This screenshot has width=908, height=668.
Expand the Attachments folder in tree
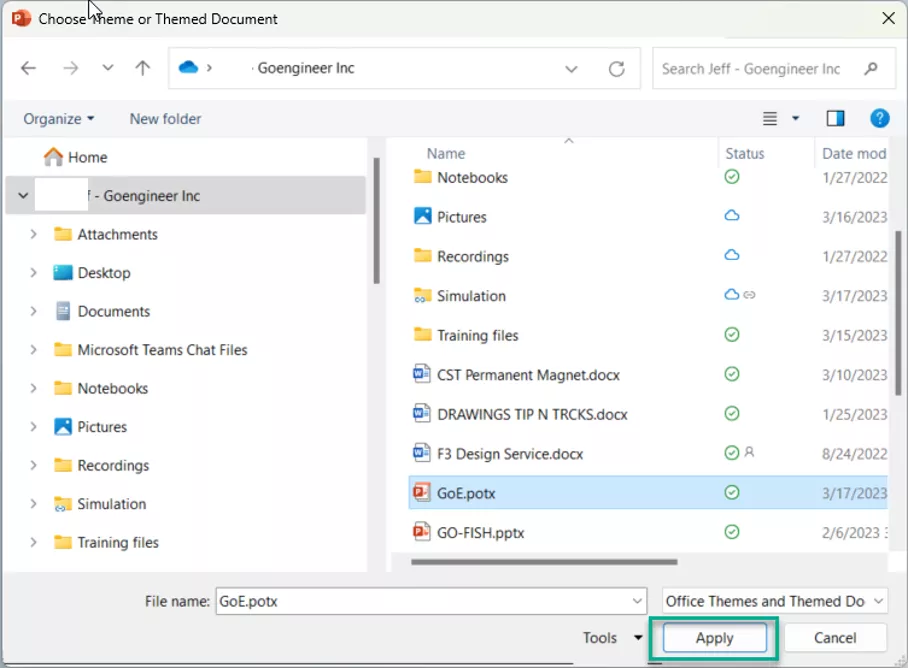34,234
